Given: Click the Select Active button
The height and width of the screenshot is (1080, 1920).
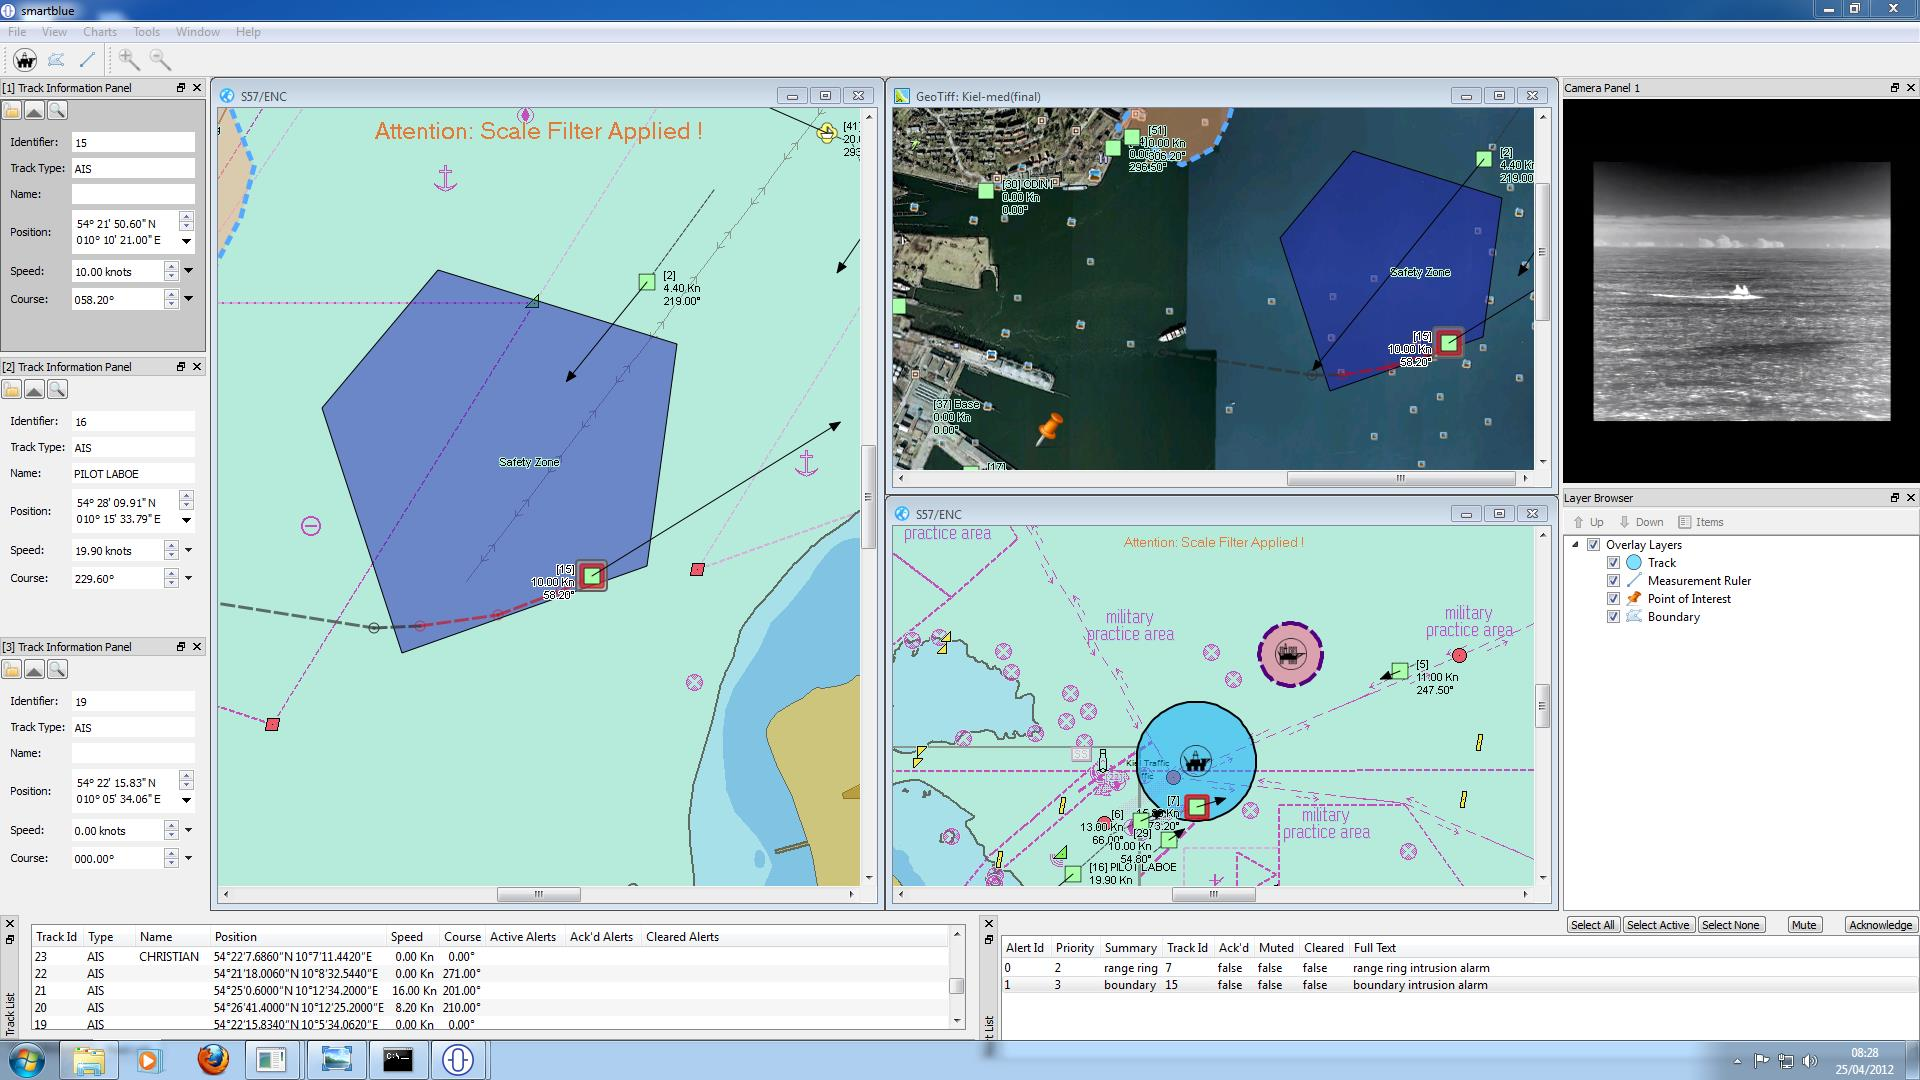Looking at the screenshot, I should click(1658, 925).
